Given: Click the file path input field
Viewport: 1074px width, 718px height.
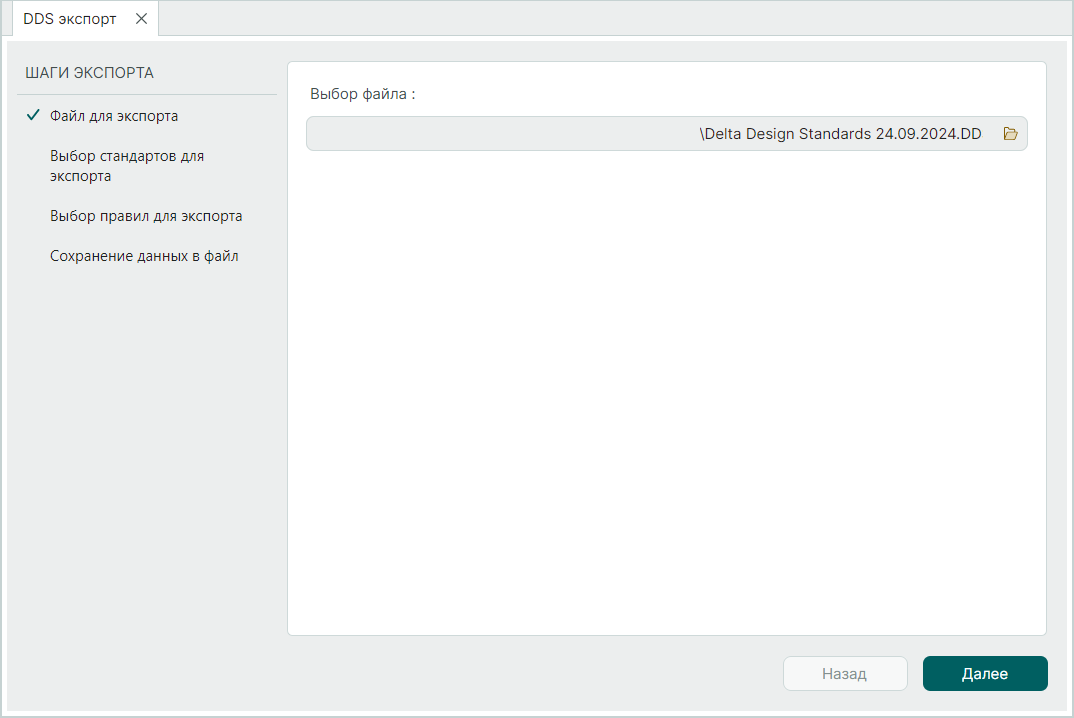Looking at the screenshot, I should click(666, 134).
